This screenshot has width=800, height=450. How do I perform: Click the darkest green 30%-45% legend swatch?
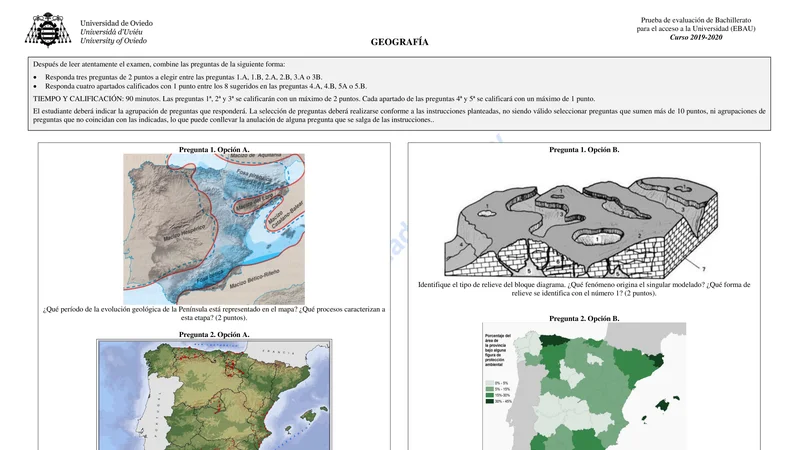[x=489, y=402]
